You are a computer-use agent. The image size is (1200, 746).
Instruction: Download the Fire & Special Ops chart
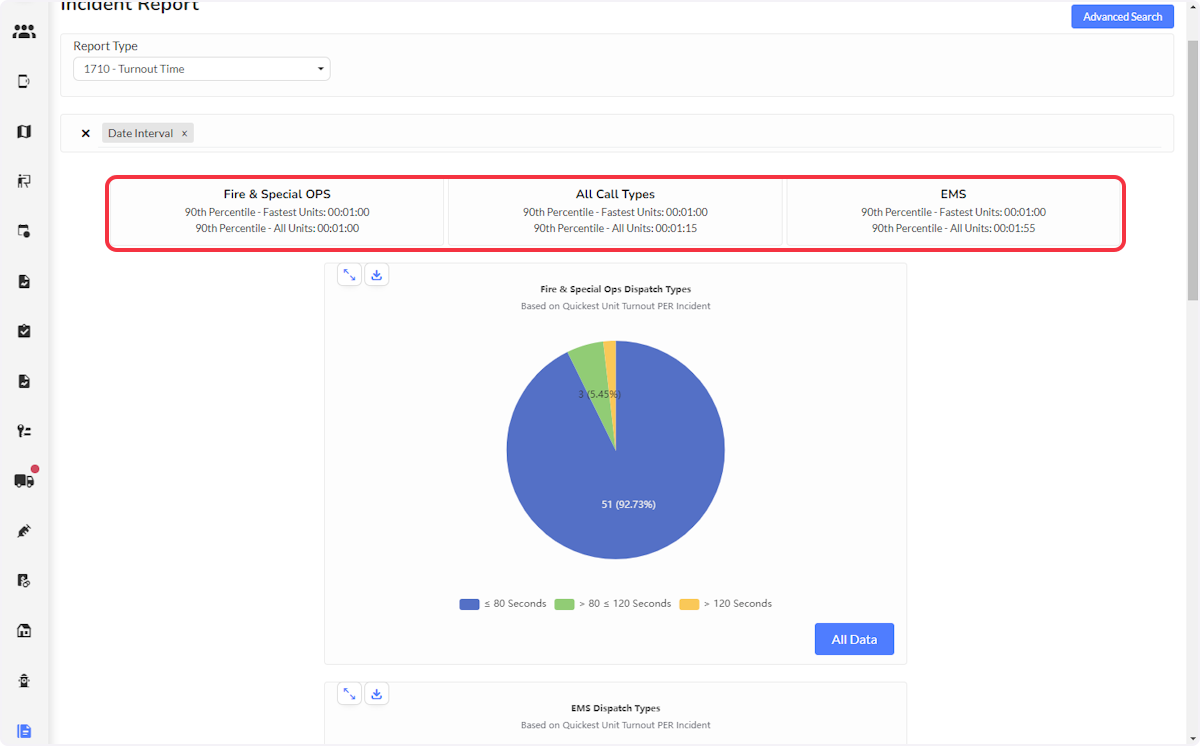point(377,274)
